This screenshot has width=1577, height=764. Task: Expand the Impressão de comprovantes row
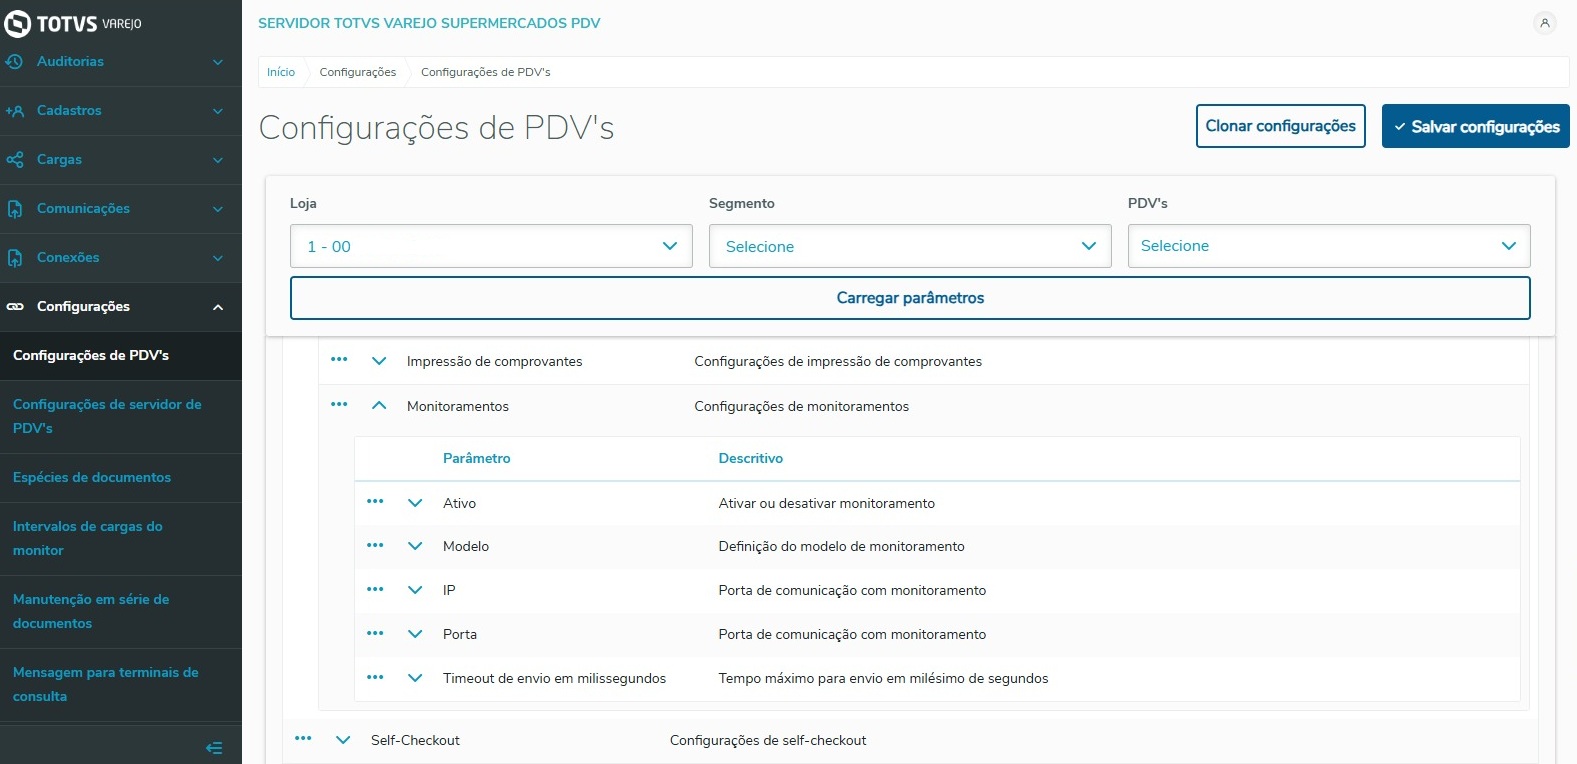pos(379,361)
